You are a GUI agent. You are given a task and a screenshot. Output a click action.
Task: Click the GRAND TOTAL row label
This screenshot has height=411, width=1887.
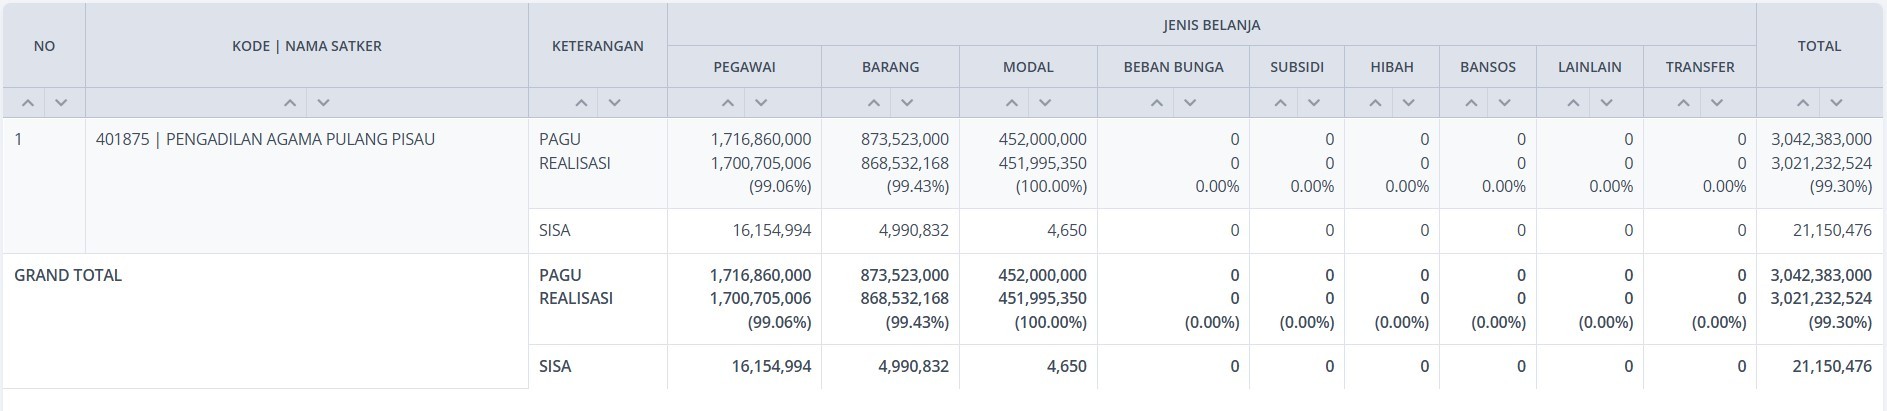tap(68, 275)
